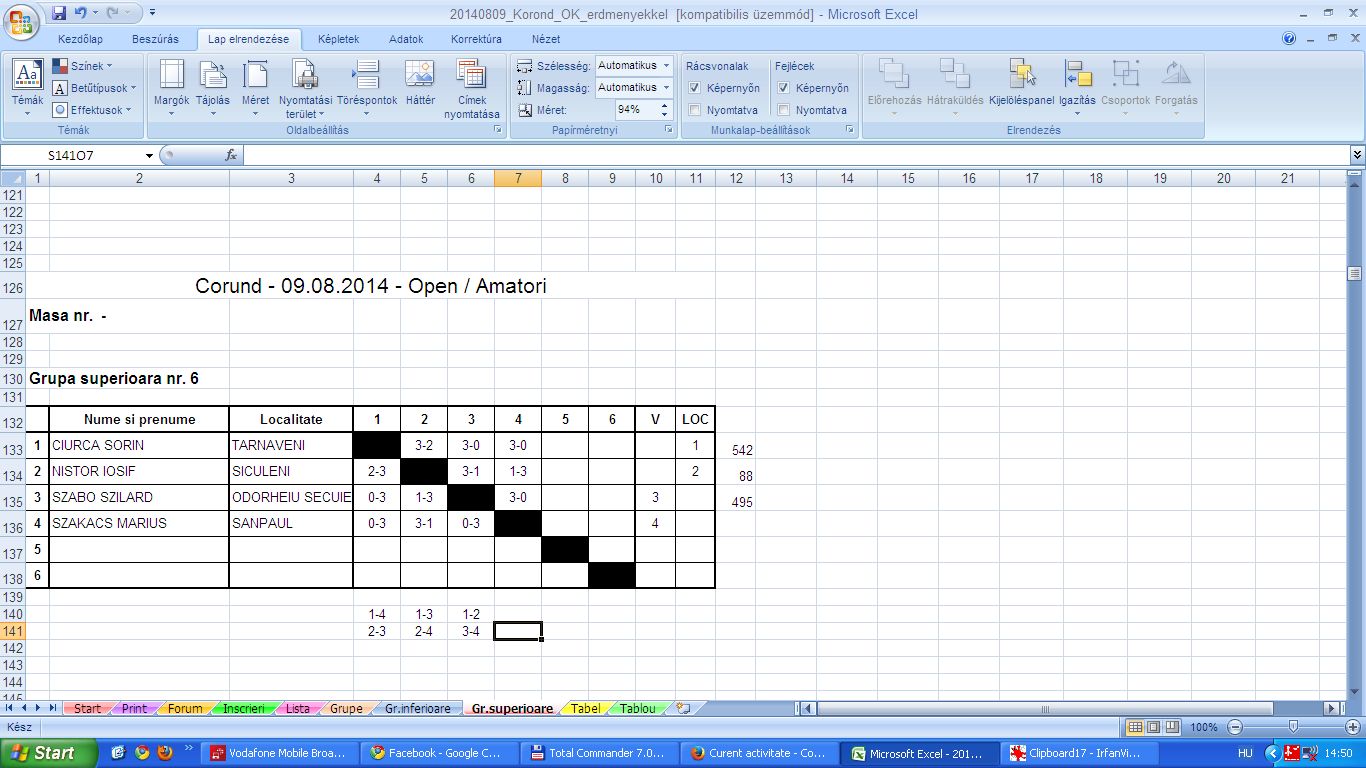Click the Undo icon in Quick Access toolbar
The width and height of the screenshot is (1366, 768).
click(82, 14)
